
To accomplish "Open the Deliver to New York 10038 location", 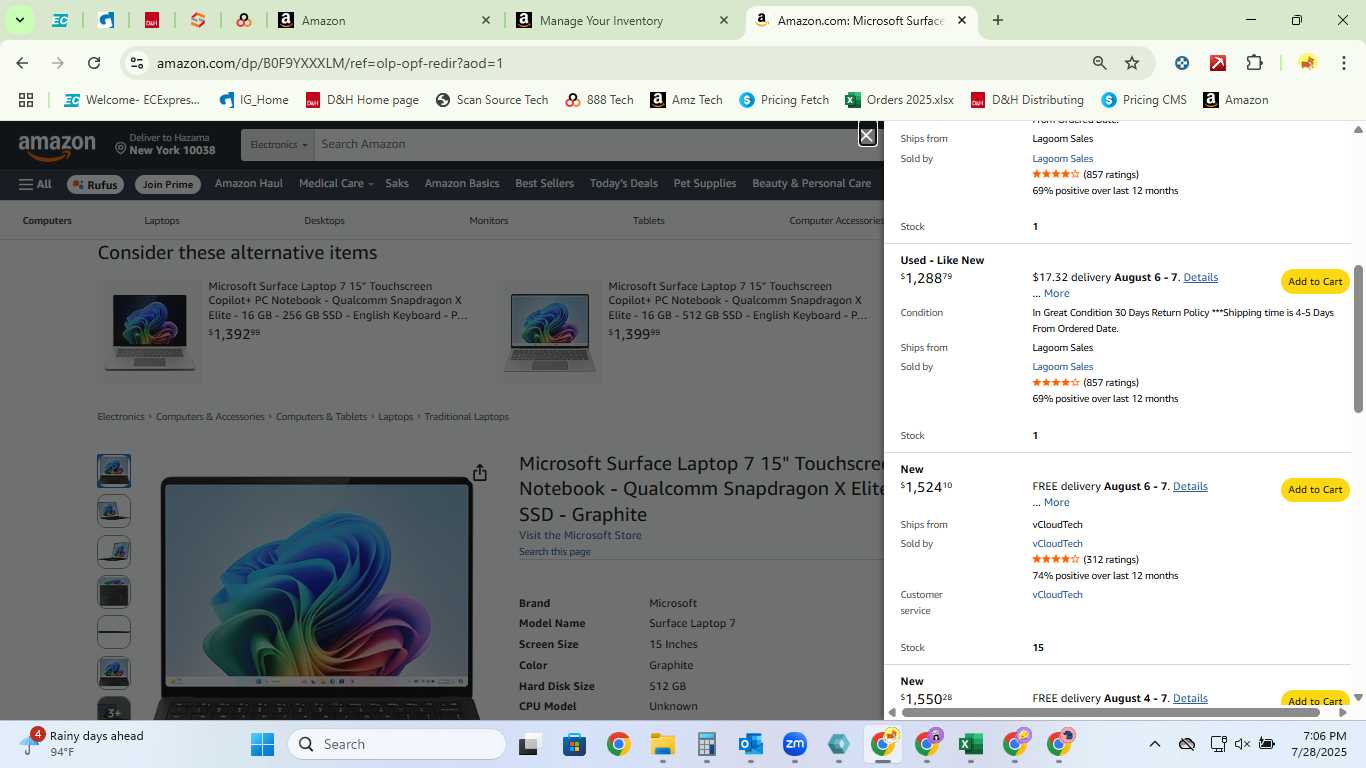I will pyautogui.click(x=165, y=144).
